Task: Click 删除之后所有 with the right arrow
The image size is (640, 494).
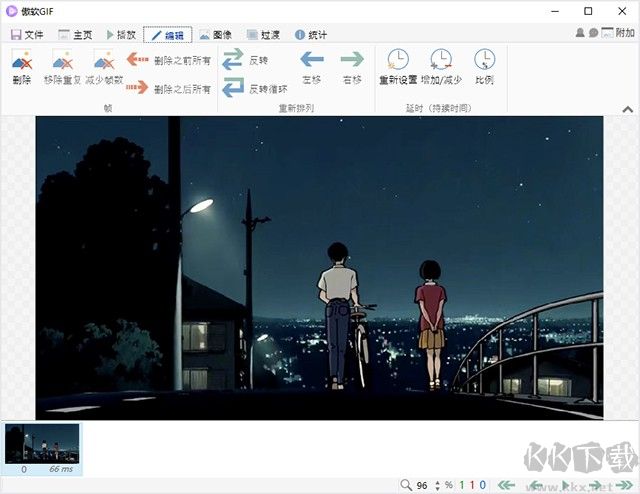Action: click(169, 88)
